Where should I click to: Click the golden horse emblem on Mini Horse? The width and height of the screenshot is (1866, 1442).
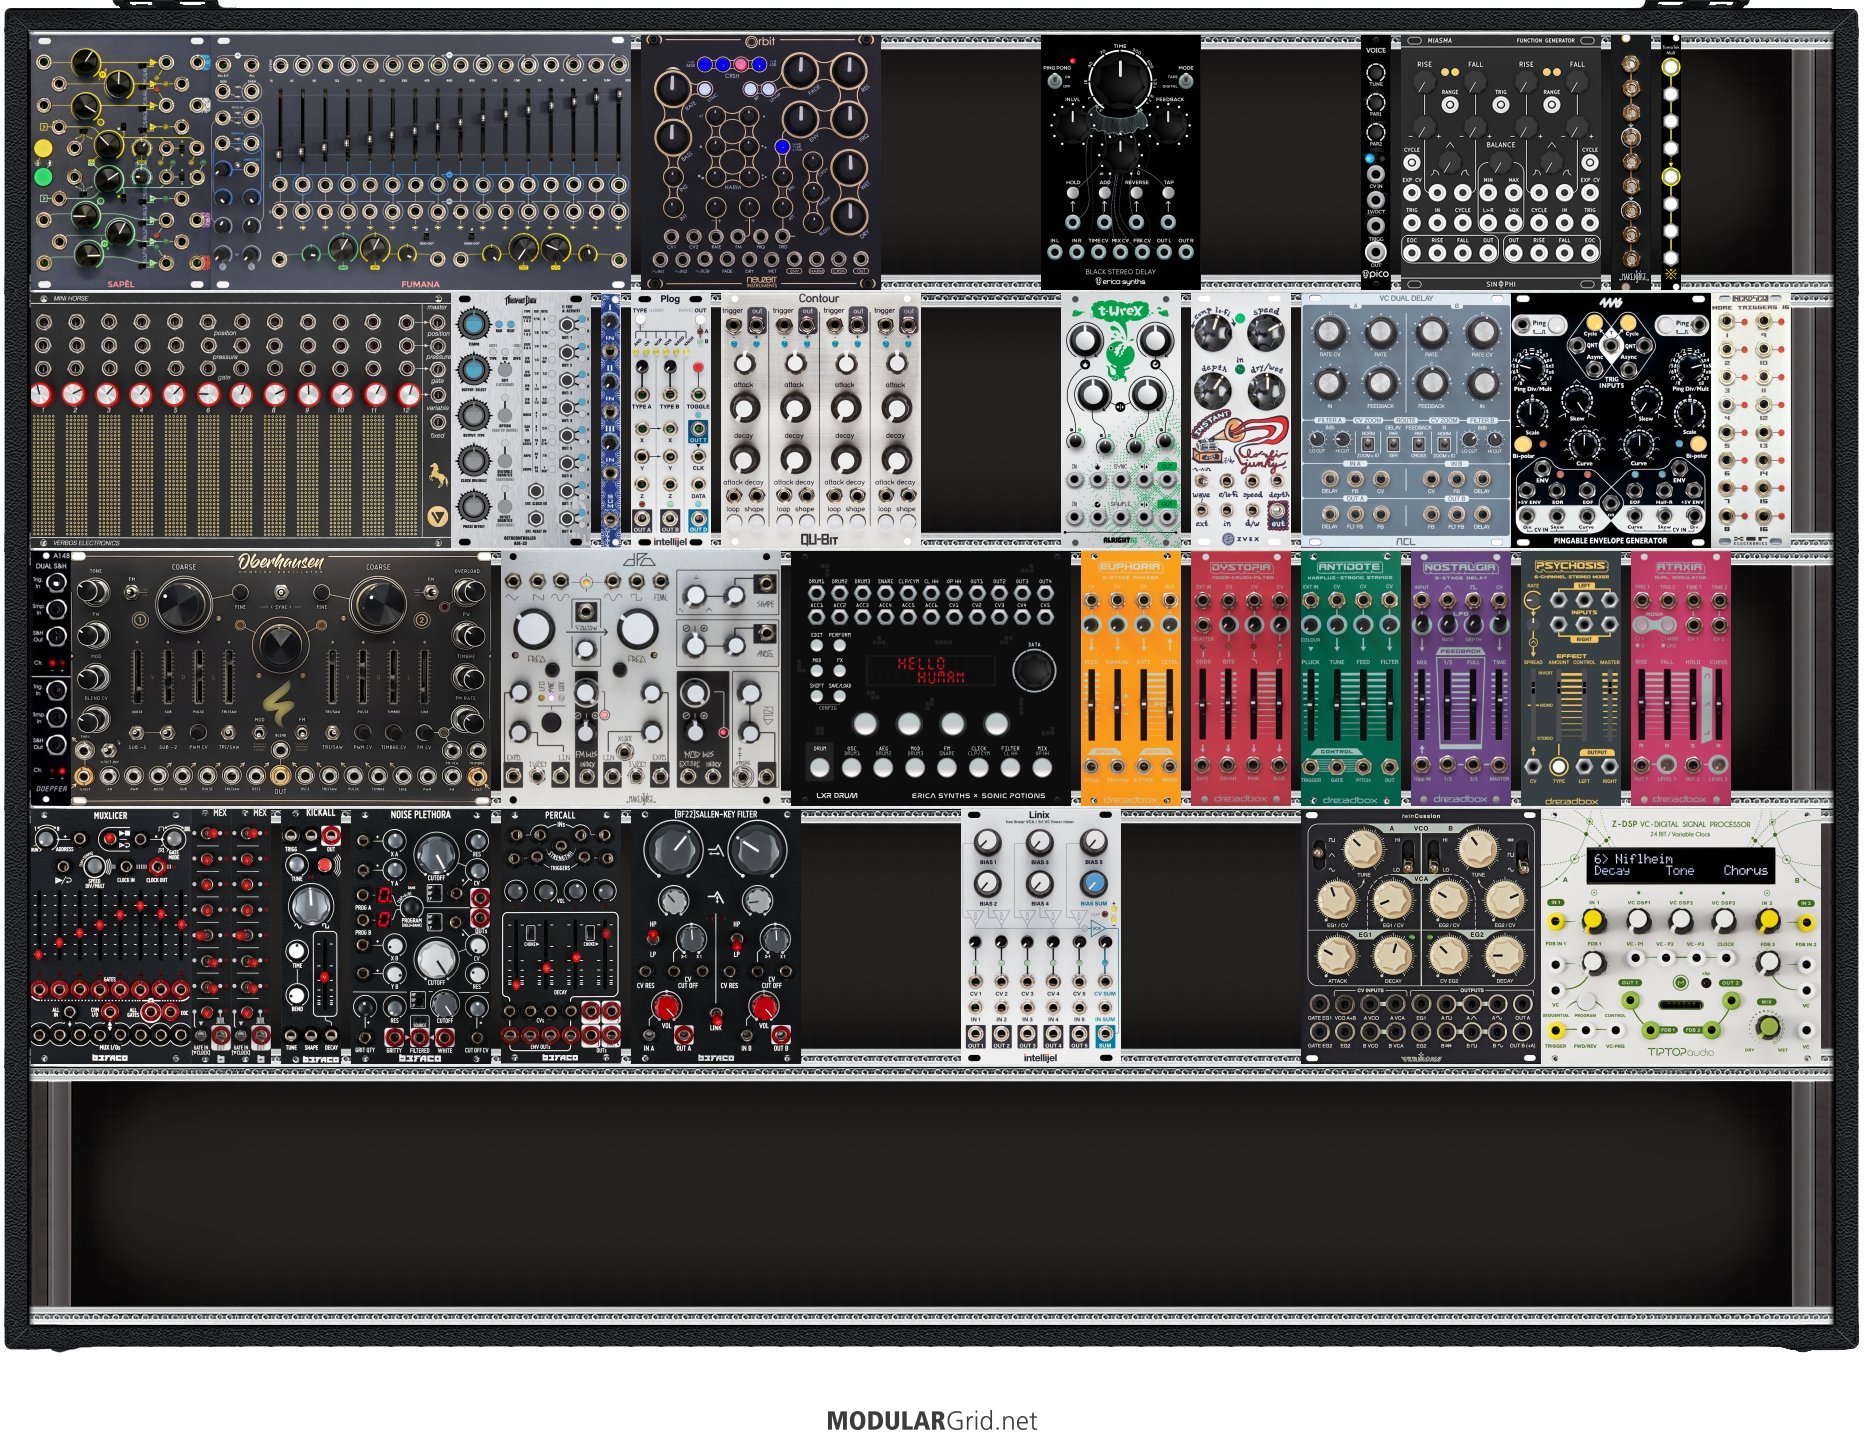tap(438, 475)
